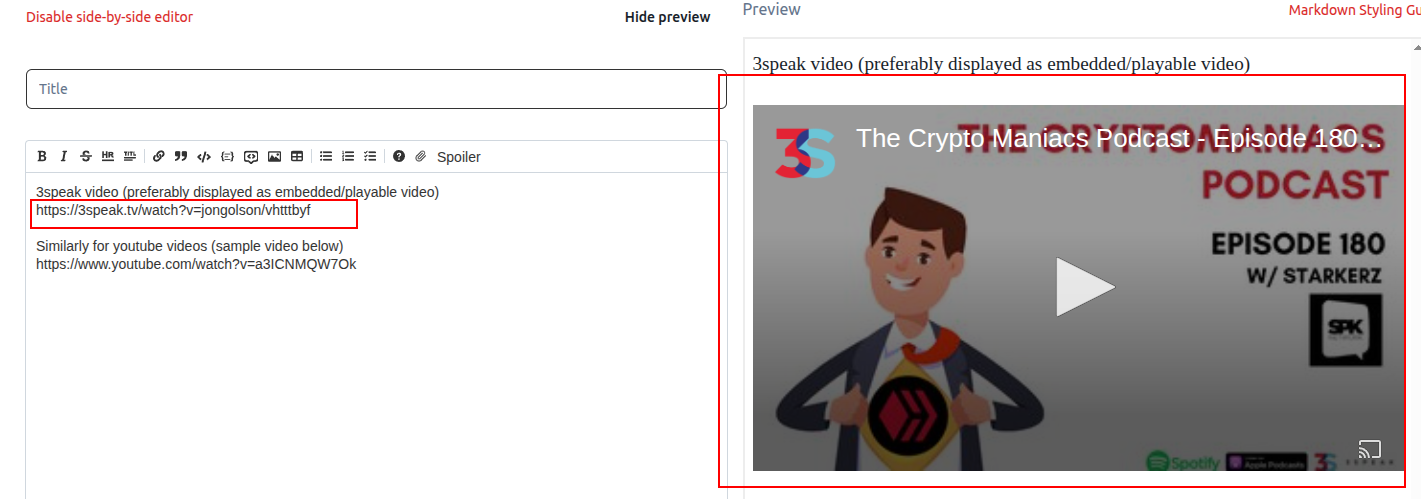Insert an image via picture icon
Image resolution: width=1421 pixels, height=499 pixels.
(x=274, y=156)
